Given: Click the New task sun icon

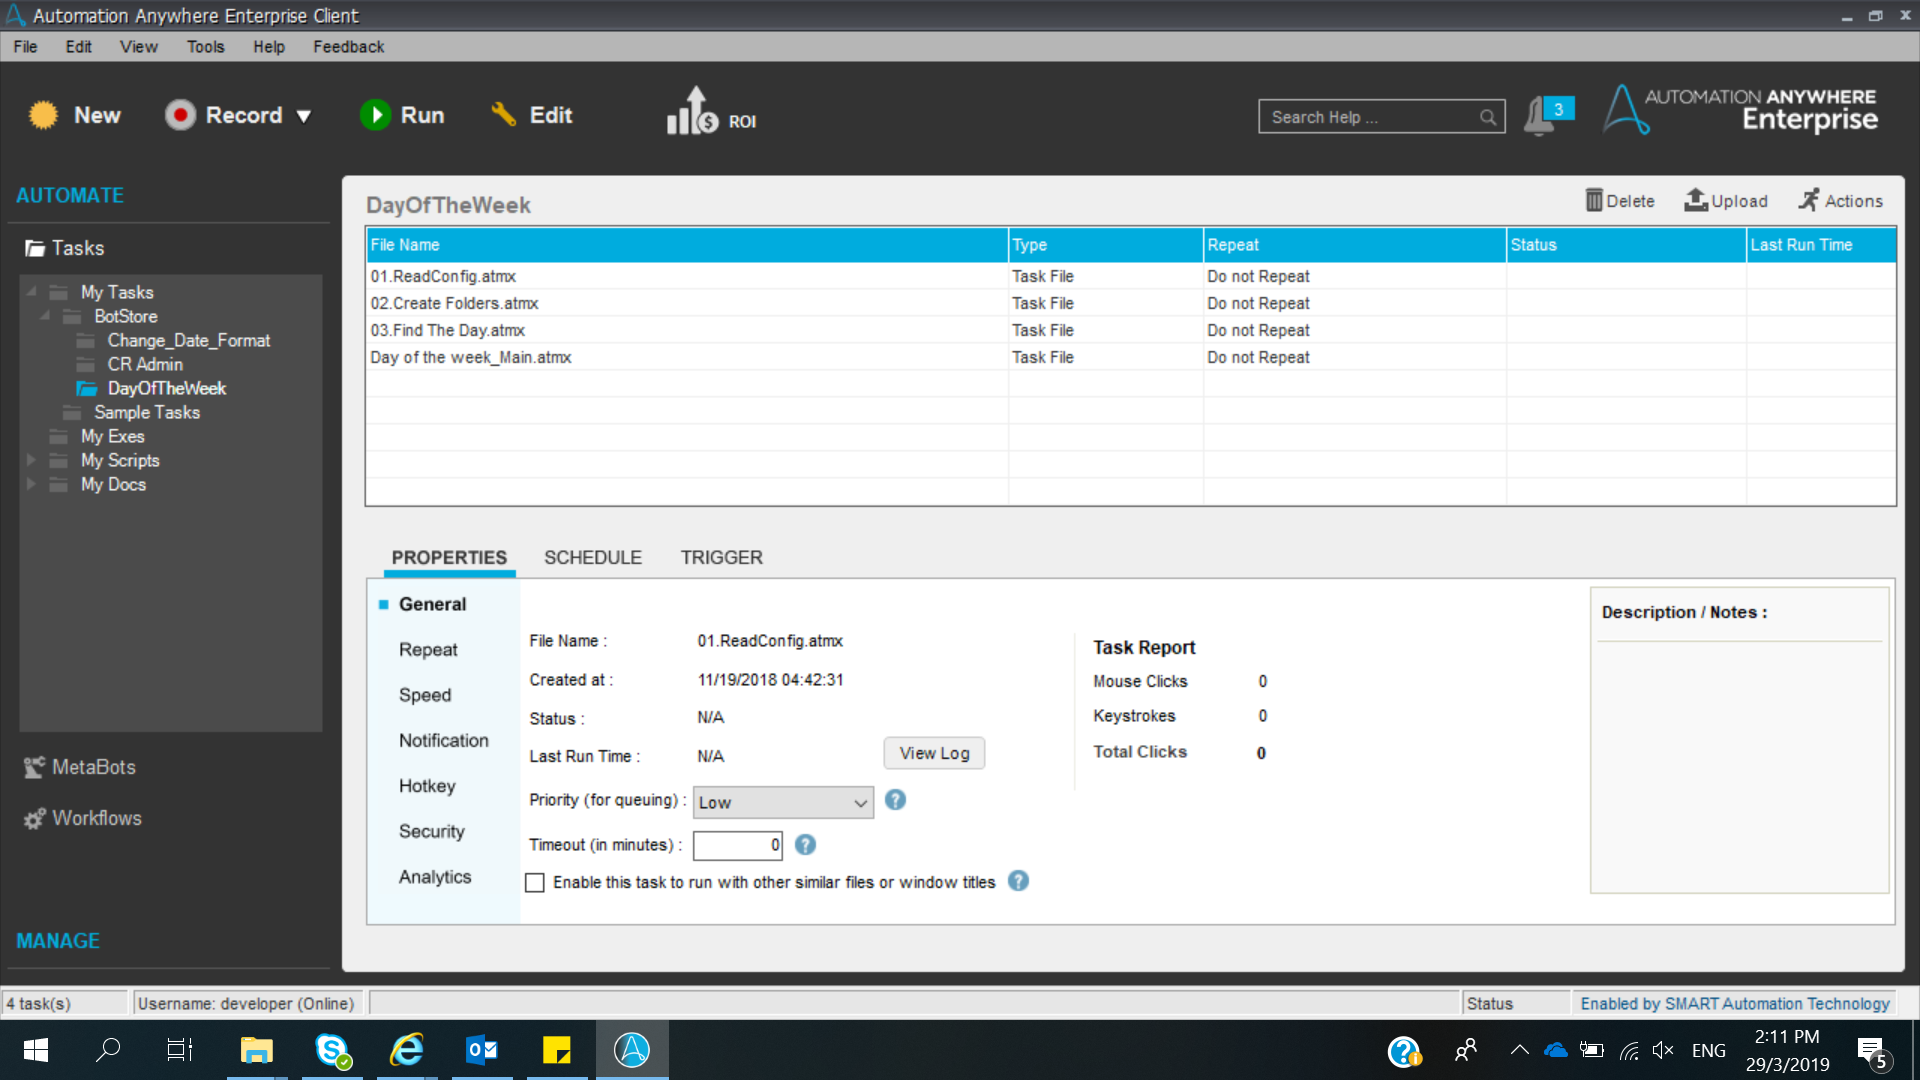Looking at the screenshot, I should coord(43,115).
